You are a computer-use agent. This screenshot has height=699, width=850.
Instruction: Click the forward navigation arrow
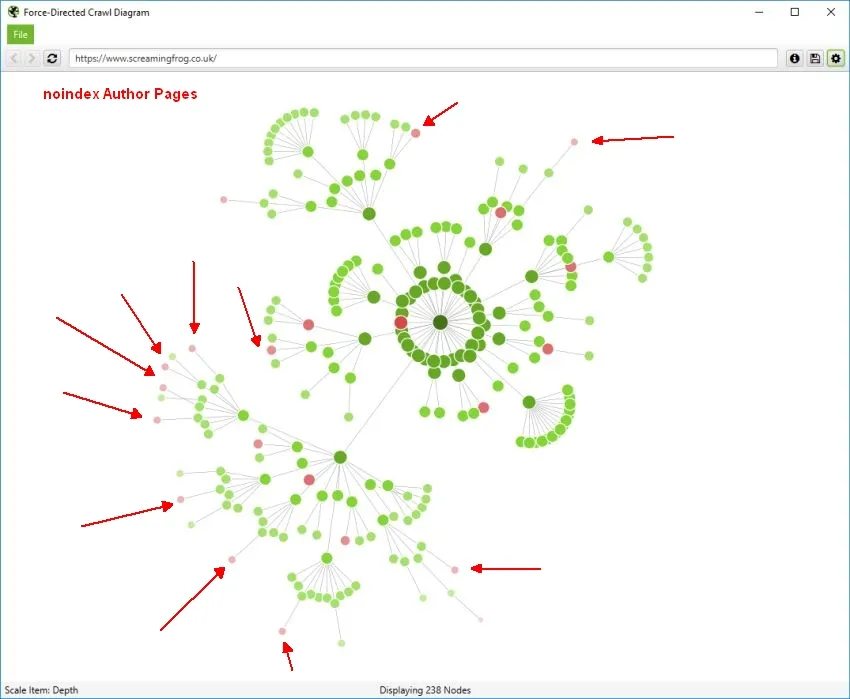pyautogui.click(x=32, y=58)
